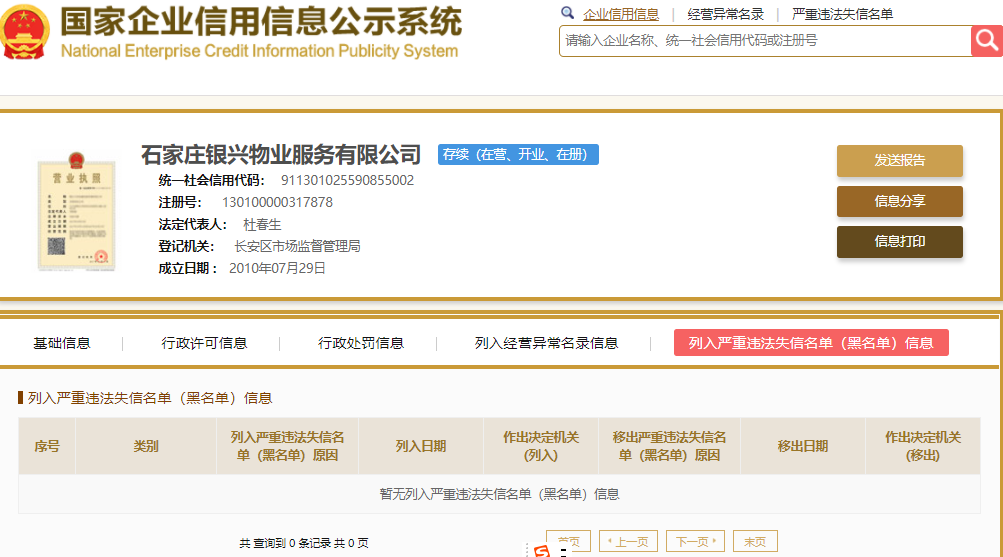Click the 信息分享 button
Viewport: 1003px width, 557px height.
(x=899, y=201)
